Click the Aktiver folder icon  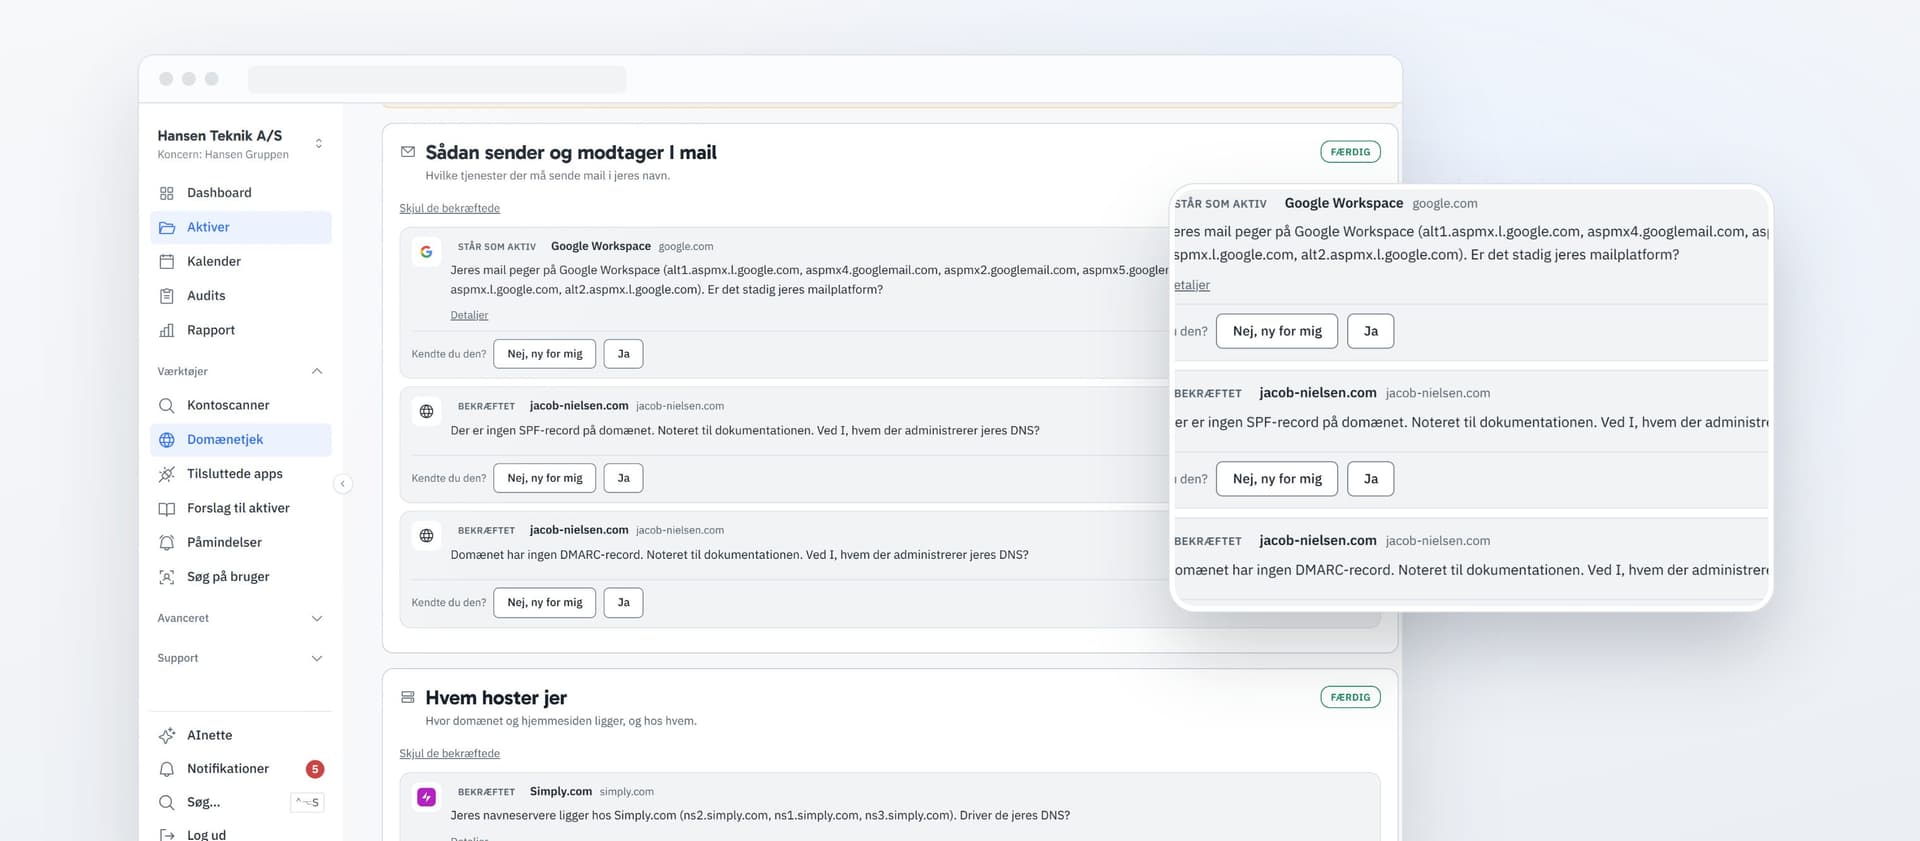coord(167,227)
